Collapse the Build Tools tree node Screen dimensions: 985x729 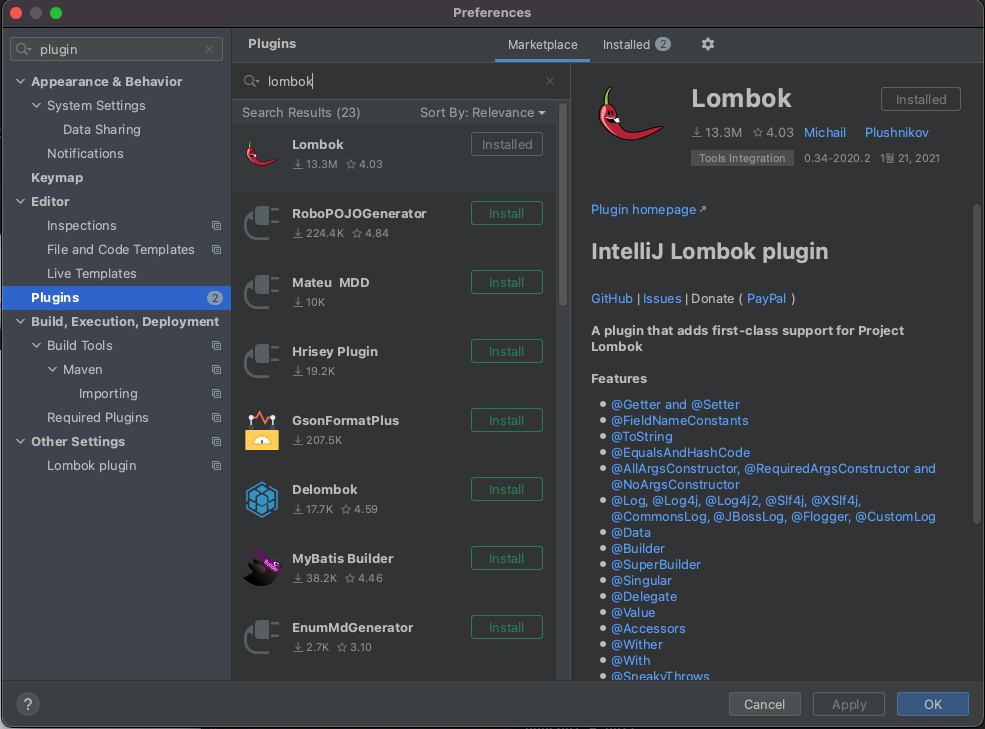click(x=36, y=345)
